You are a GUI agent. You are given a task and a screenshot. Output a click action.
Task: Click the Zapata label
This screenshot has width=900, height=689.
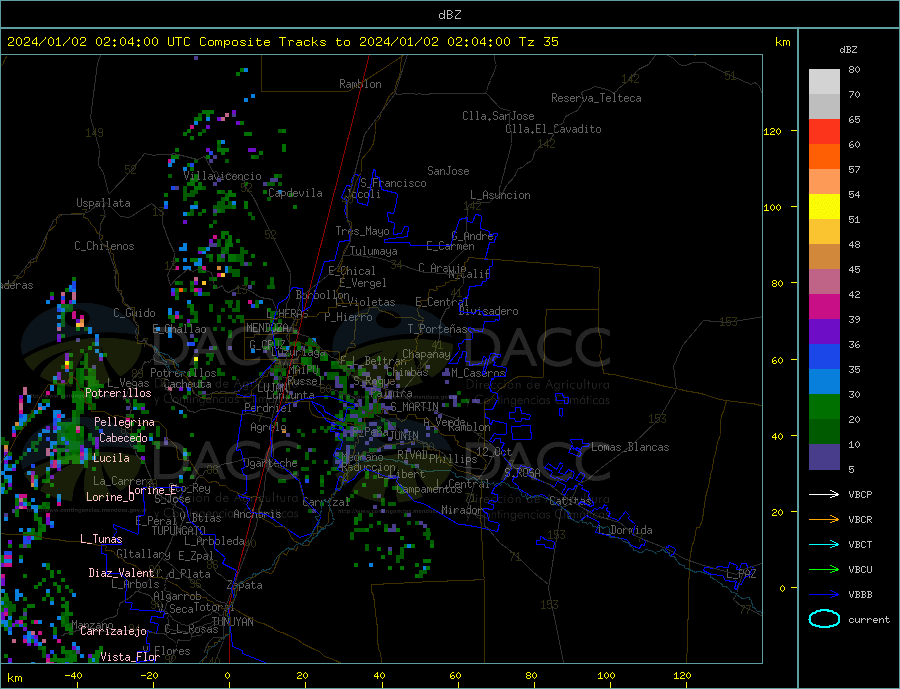[245, 586]
